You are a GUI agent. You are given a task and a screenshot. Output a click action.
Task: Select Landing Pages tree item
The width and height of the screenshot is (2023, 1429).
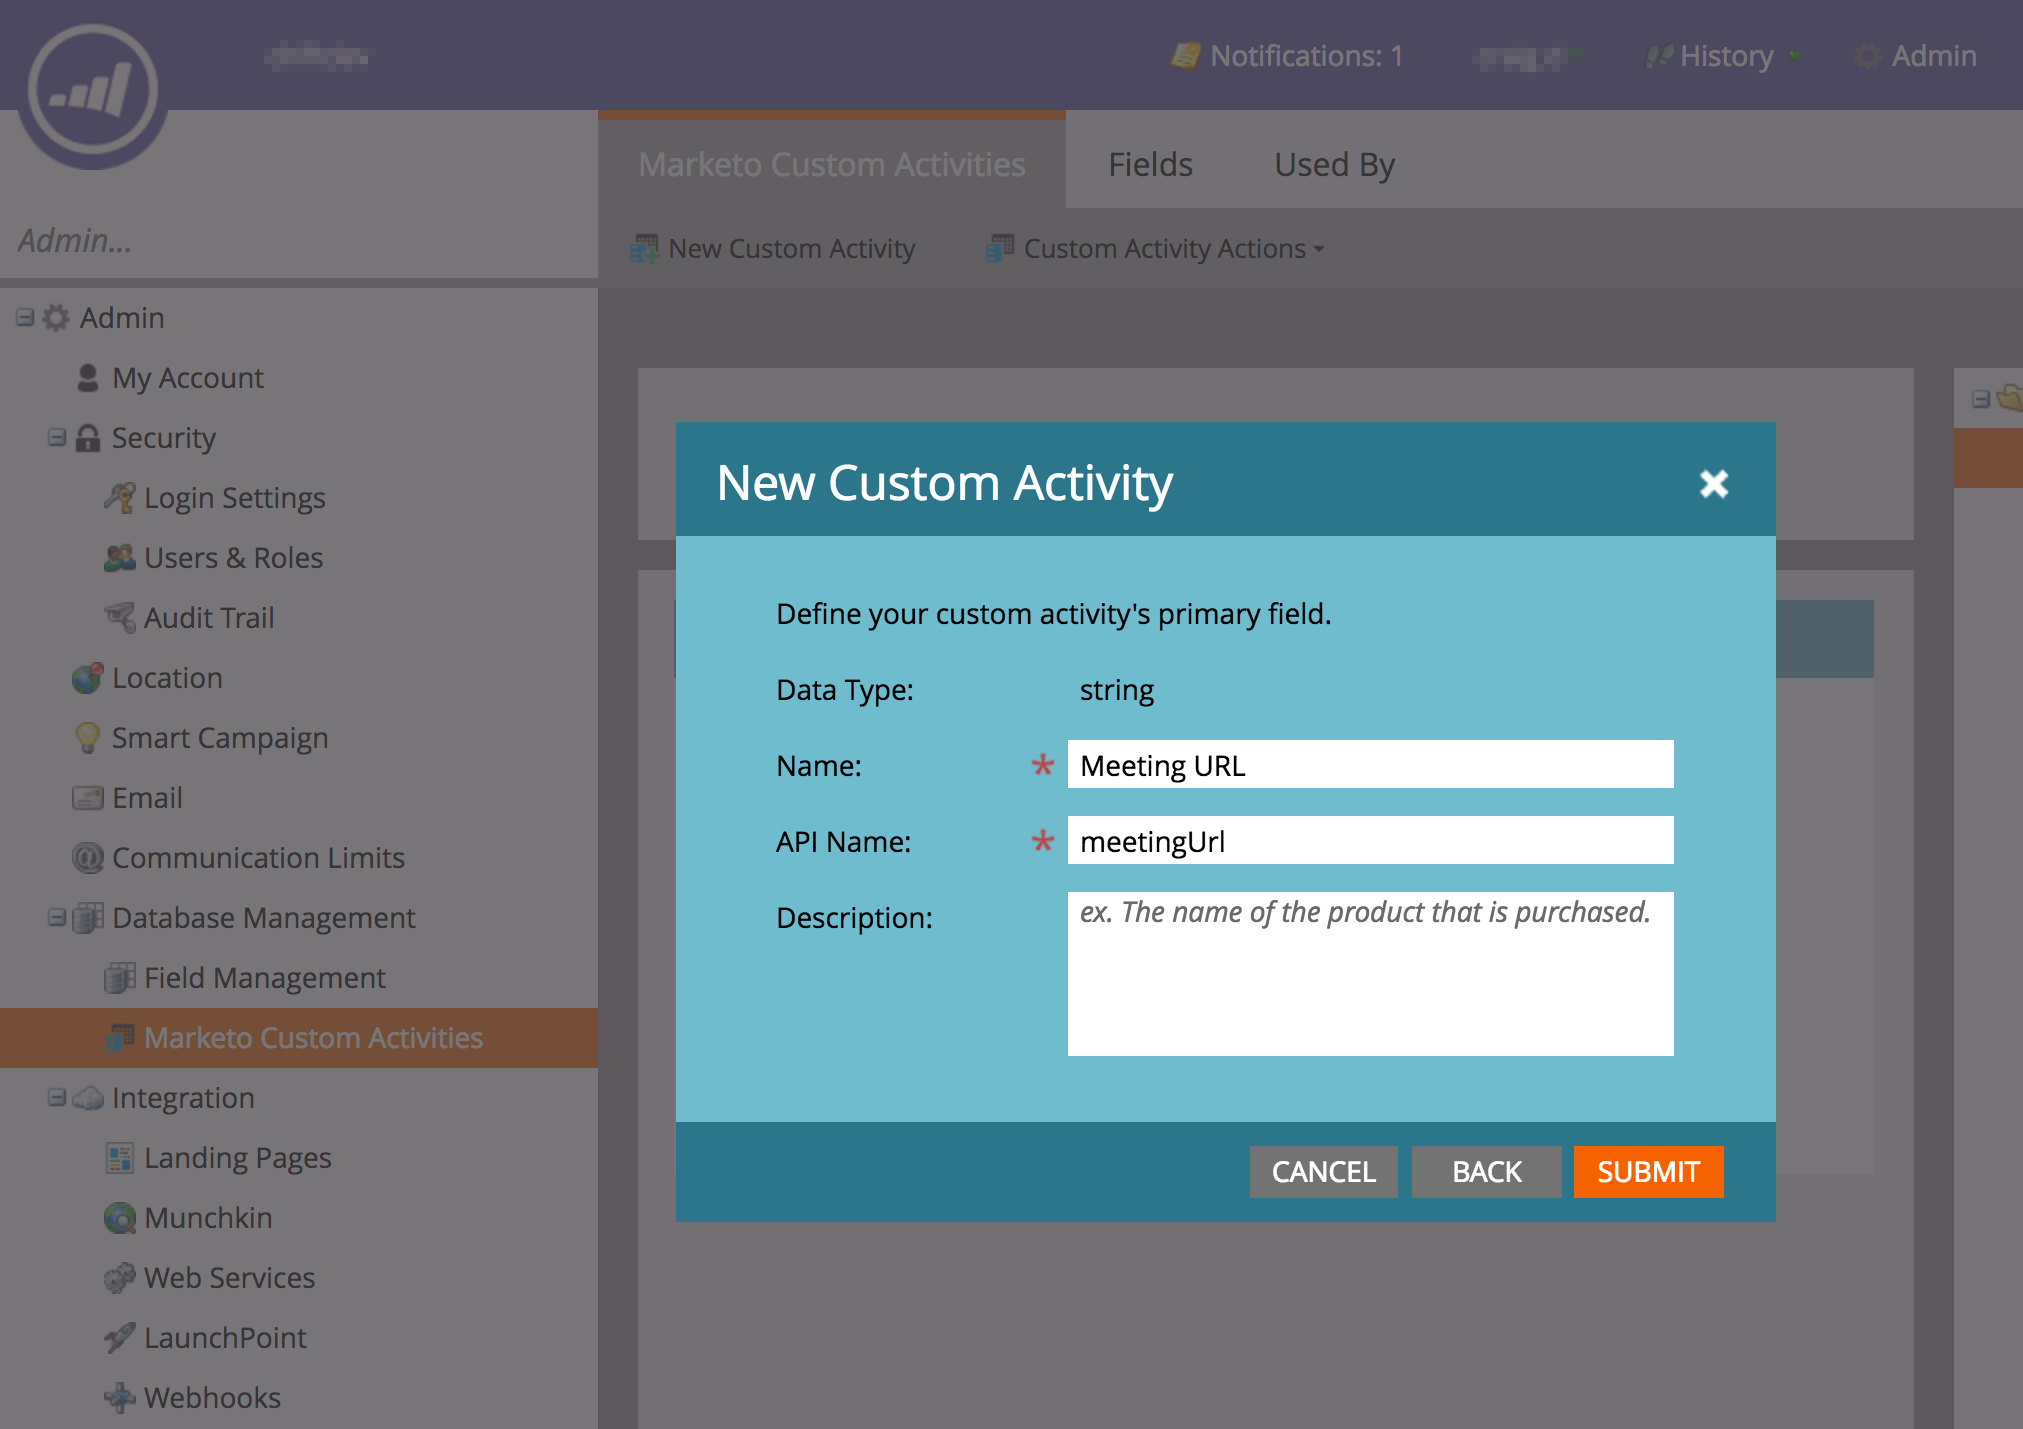238,1158
